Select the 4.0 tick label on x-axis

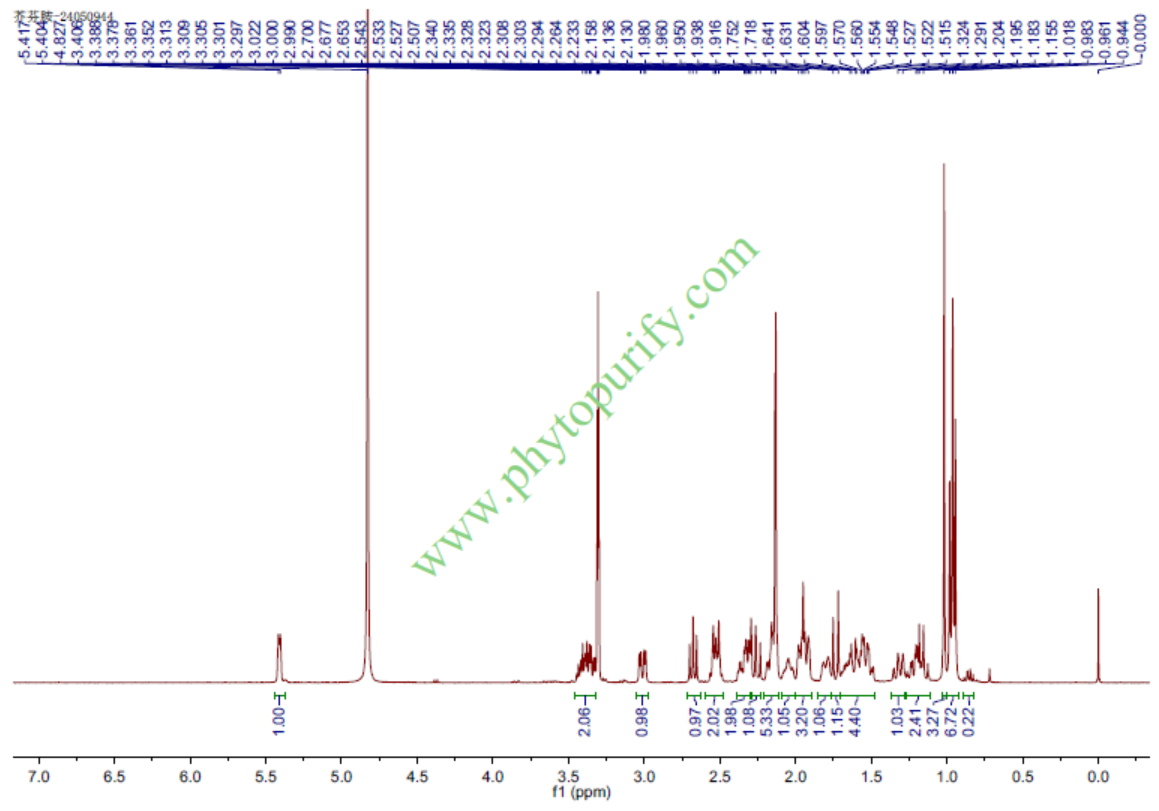(x=493, y=776)
